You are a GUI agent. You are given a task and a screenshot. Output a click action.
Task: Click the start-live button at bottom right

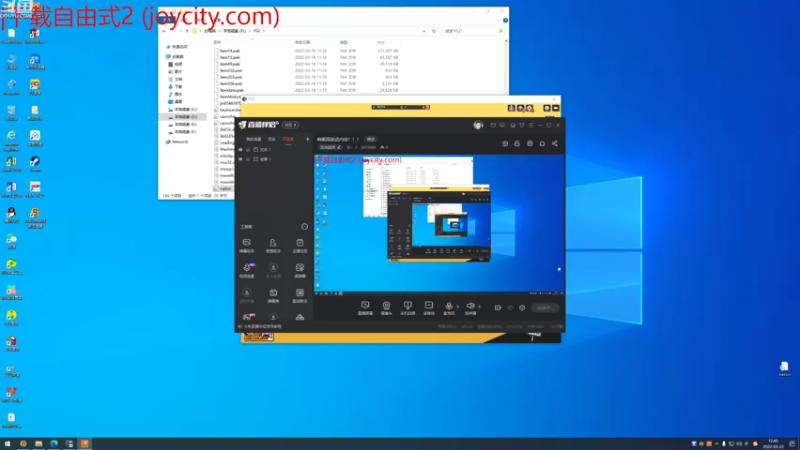point(544,308)
